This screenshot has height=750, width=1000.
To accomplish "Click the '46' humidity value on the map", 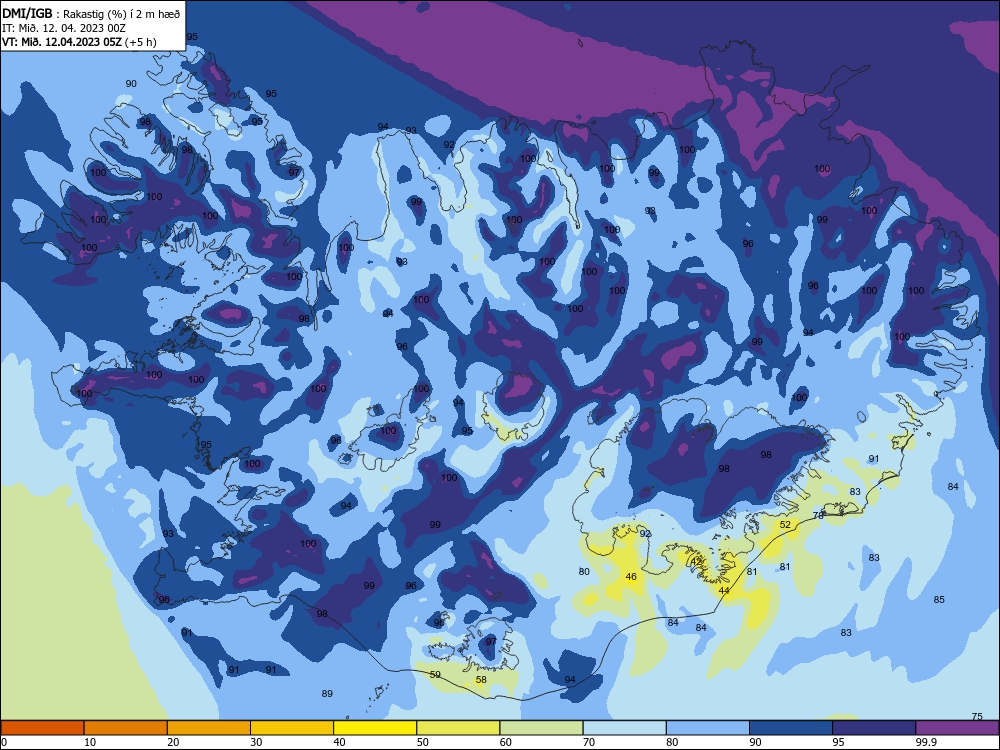I will (x=631, y=577).
